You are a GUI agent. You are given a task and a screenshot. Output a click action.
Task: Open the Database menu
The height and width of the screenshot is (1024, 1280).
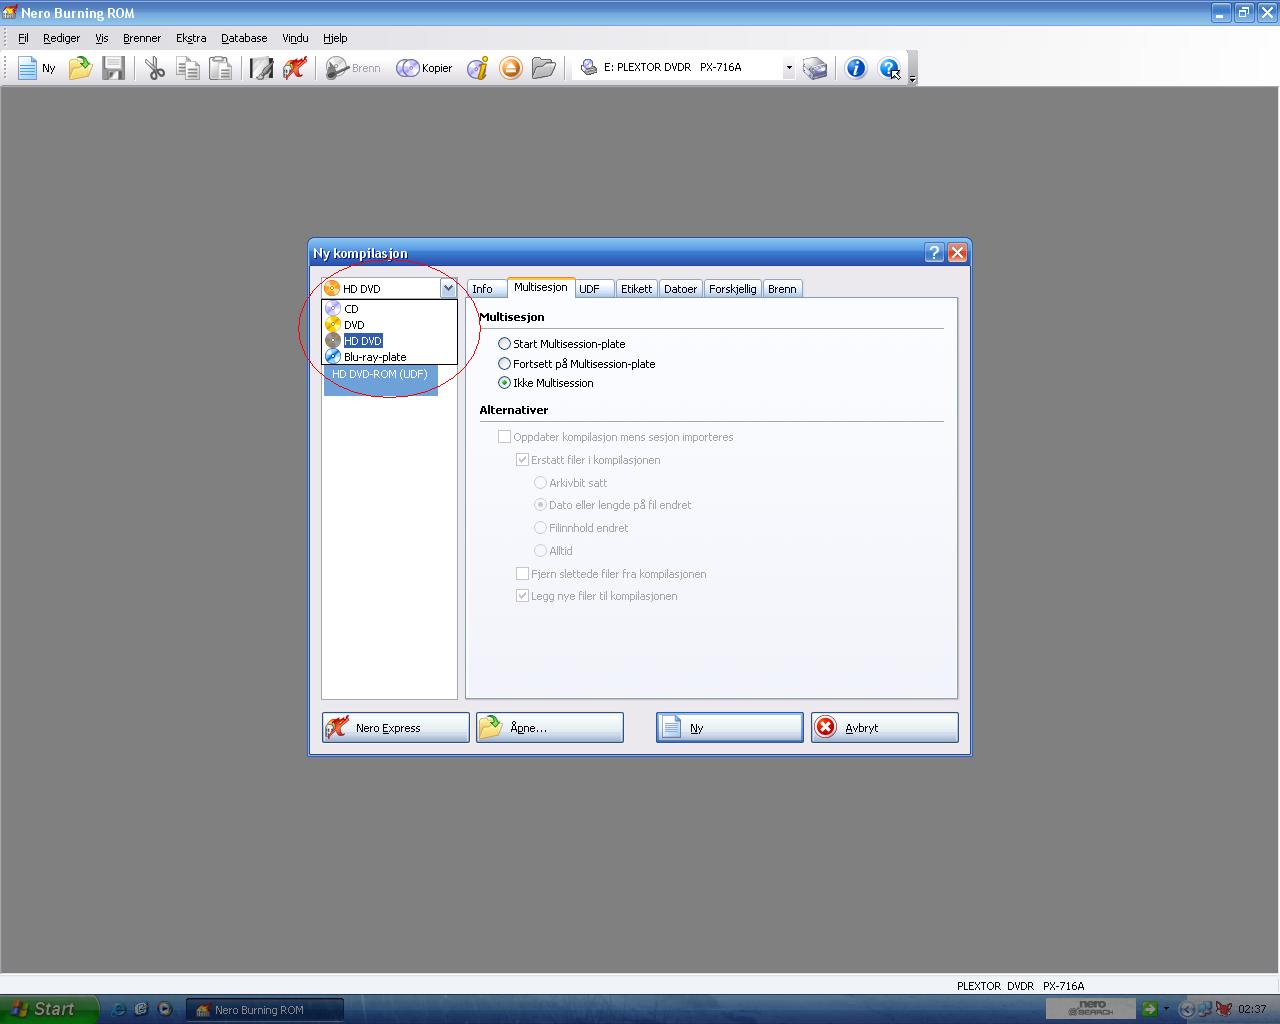(244, 38)
